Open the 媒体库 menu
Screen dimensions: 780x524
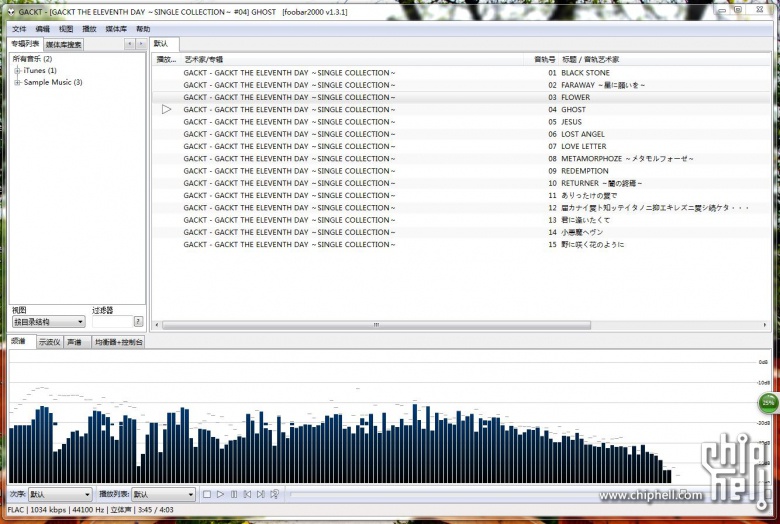[x=116, y=29]
